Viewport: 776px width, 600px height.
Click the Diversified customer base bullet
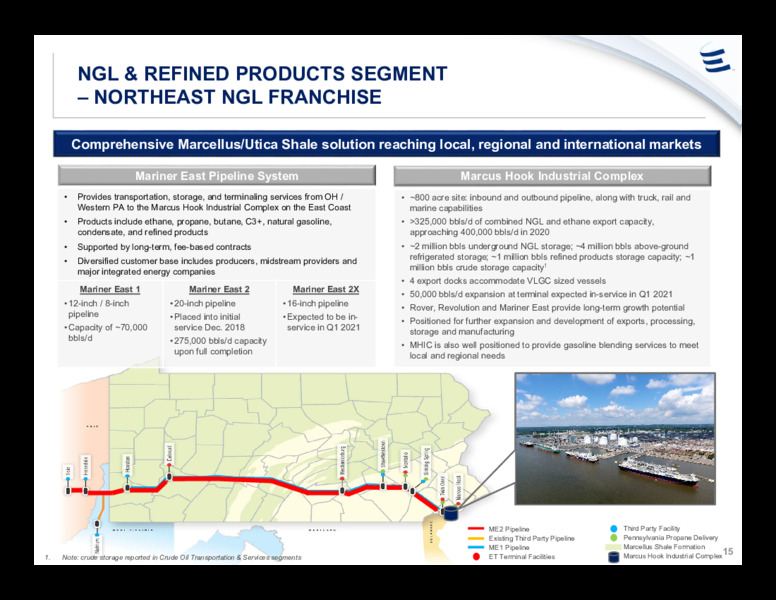(x=217, y=266)
